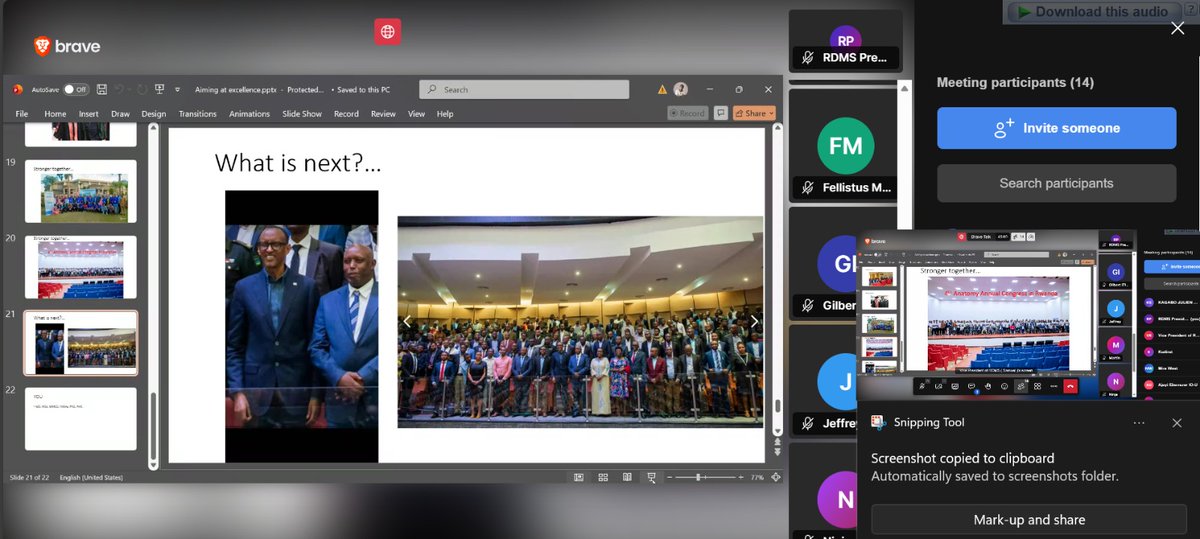Select slide 20 thumbnail
The width and height of the screenshot is (1200, 539).
tap(80, 267)
